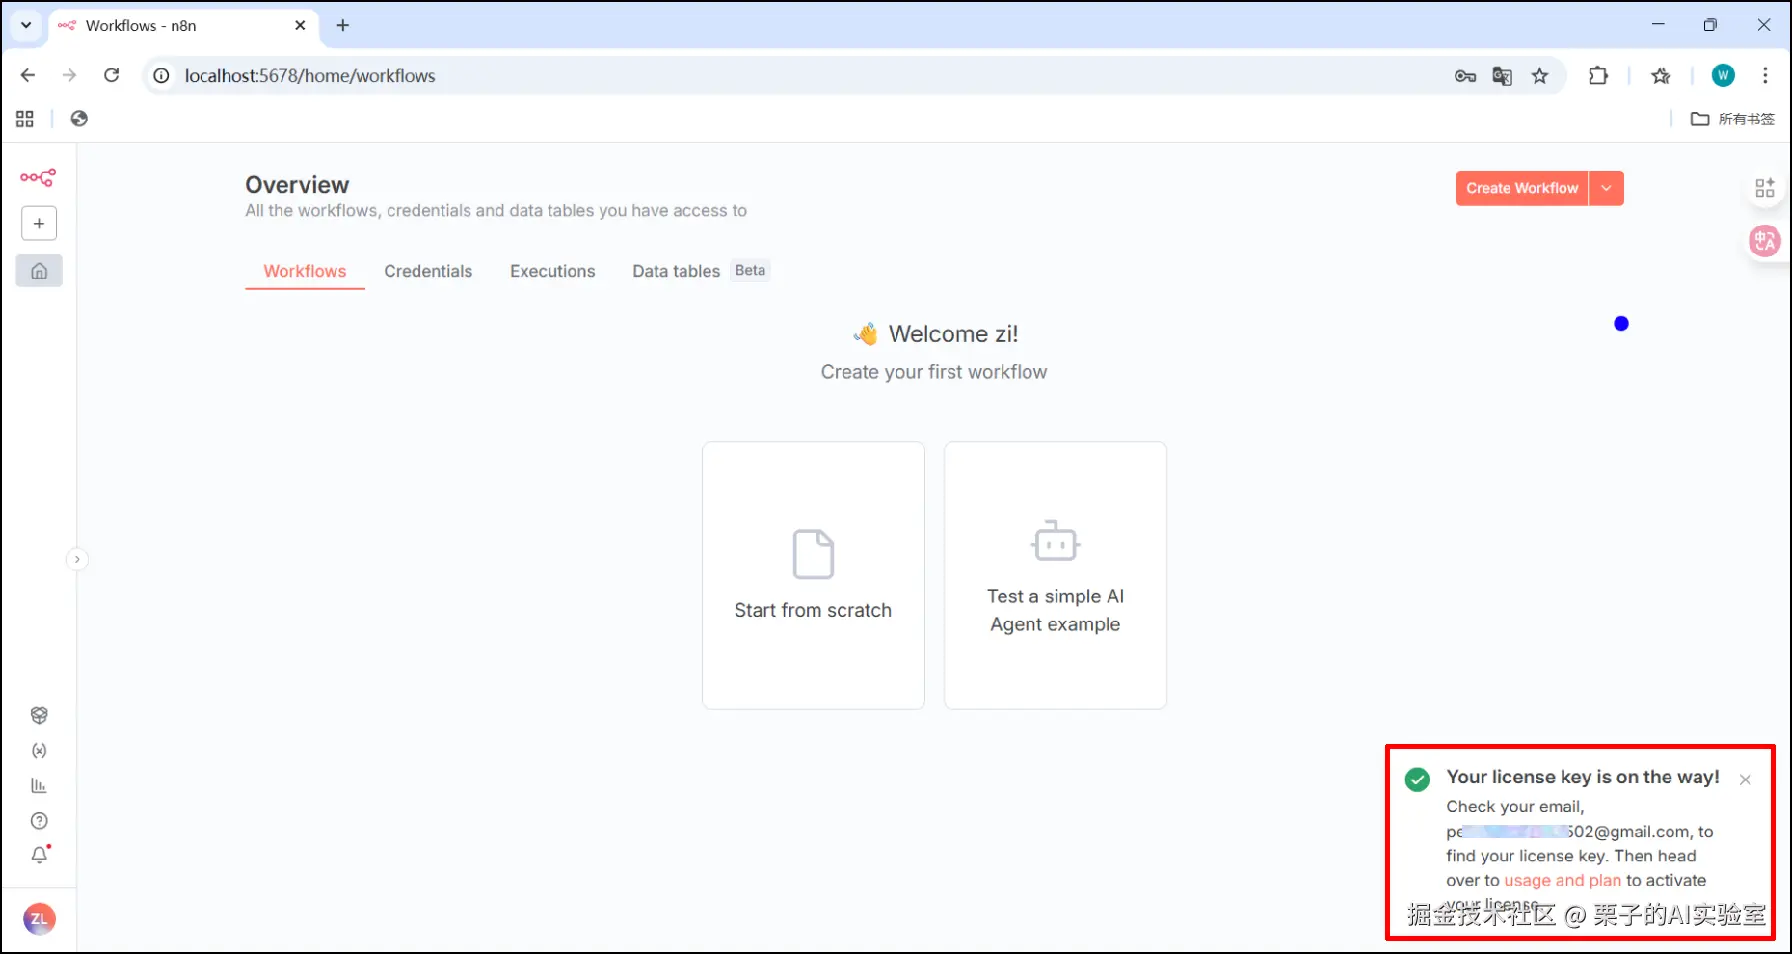This screenshot has height=954, width=1792.
Task: Open the Chrome extensions puzzle icon
Action: pyautogui.click(x=1598, y=75)
